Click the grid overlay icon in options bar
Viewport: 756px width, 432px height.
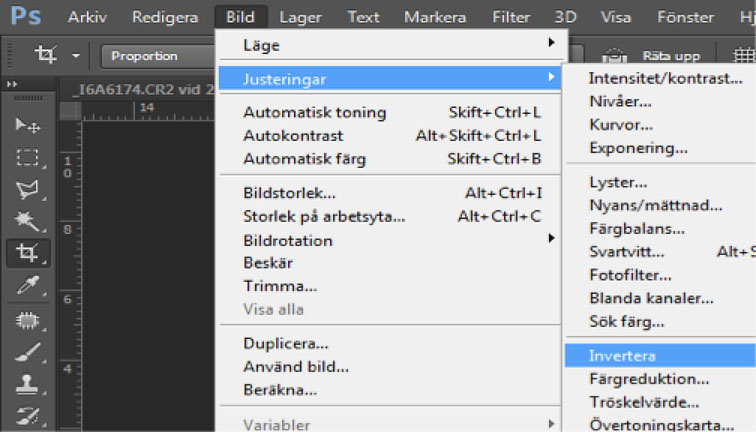click(x=744, y=56)
